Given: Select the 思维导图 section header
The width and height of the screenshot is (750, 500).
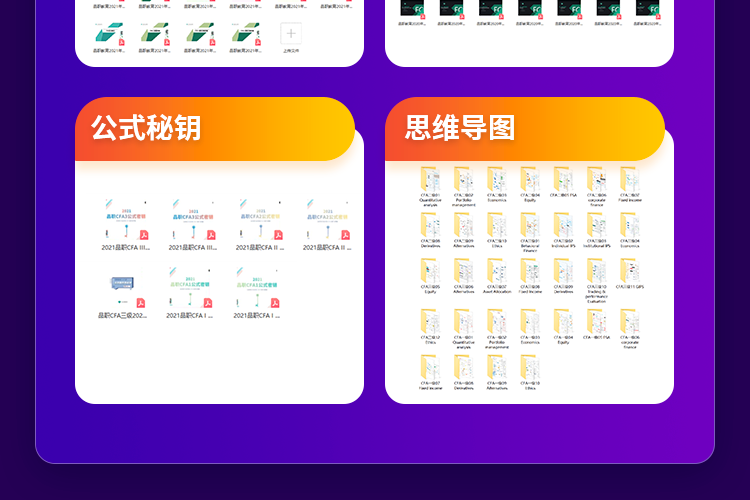Looking at the screenshot, I should coord(460,128).
